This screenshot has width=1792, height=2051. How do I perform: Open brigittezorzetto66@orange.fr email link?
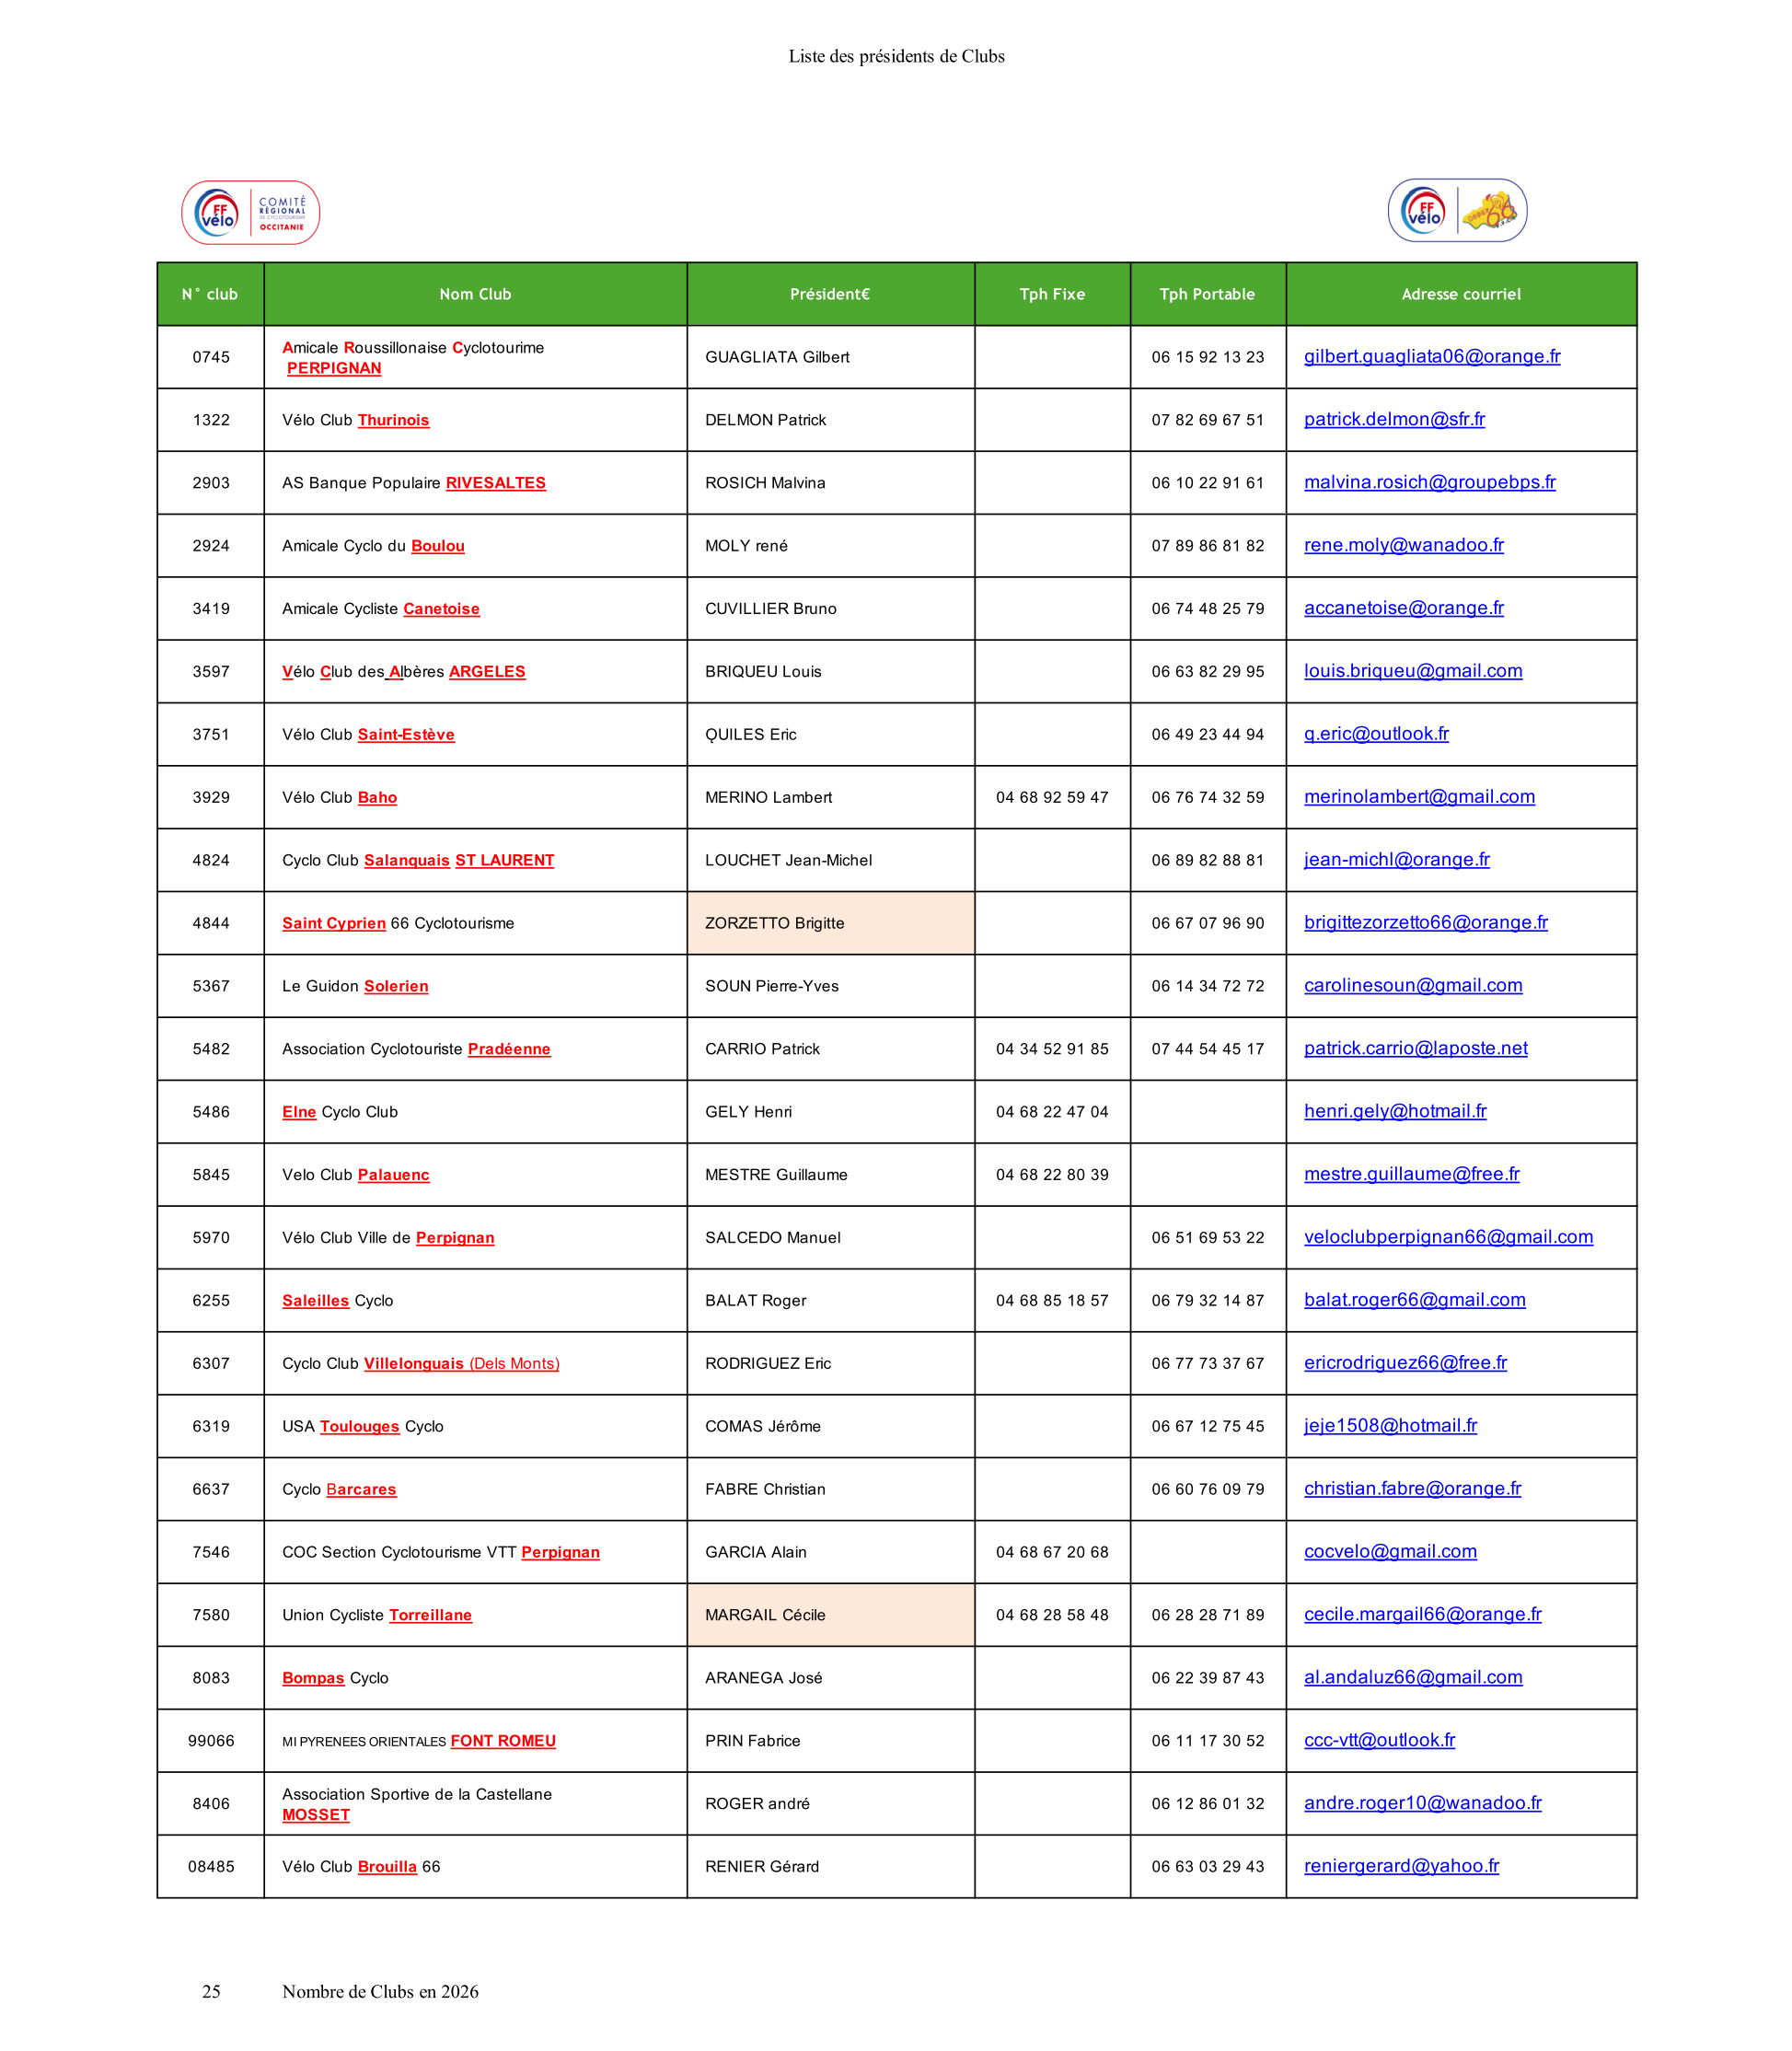point(1425,922)
